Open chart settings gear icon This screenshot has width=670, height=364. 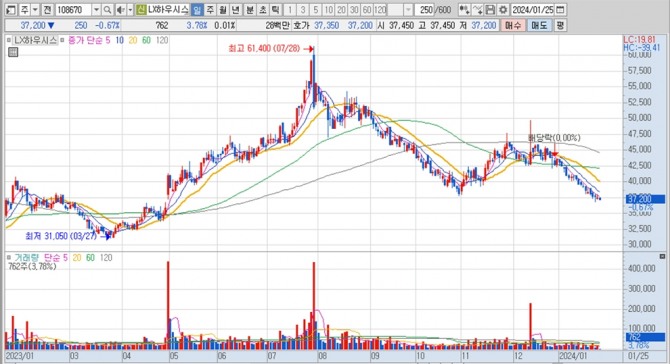(x=503, y=10)
